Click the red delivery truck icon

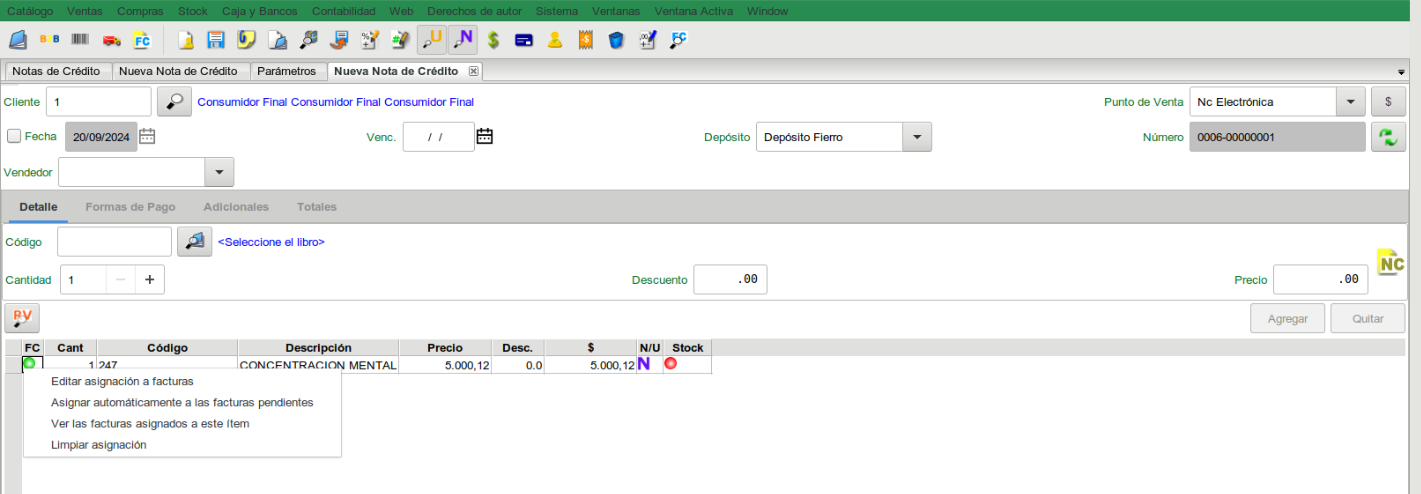click(111, 40)
